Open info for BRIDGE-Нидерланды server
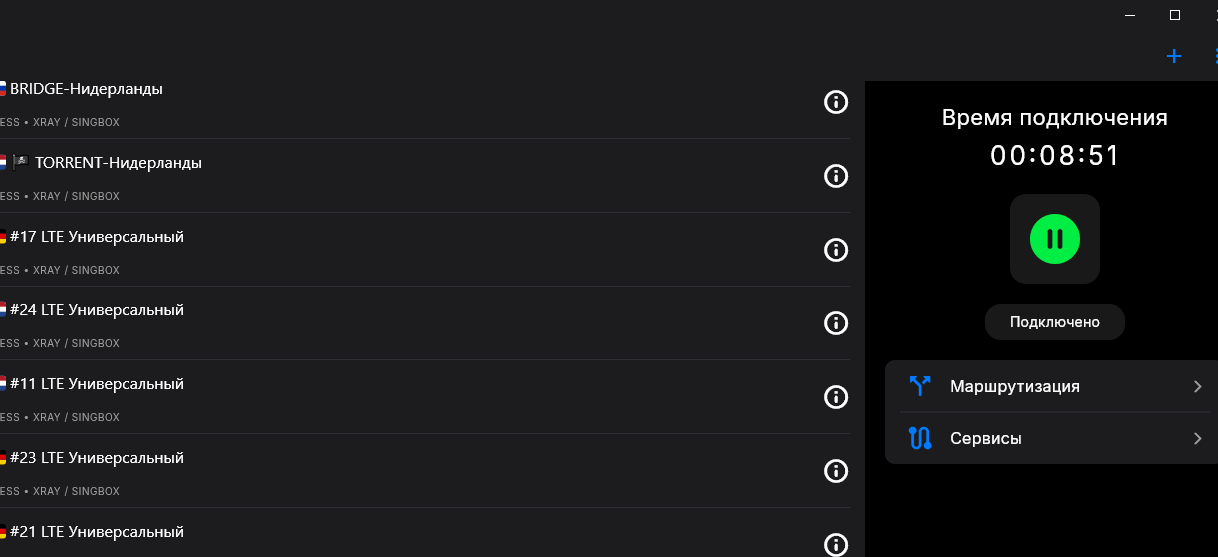The height and width of the screenshot is (557, 1218). (835, 102)
